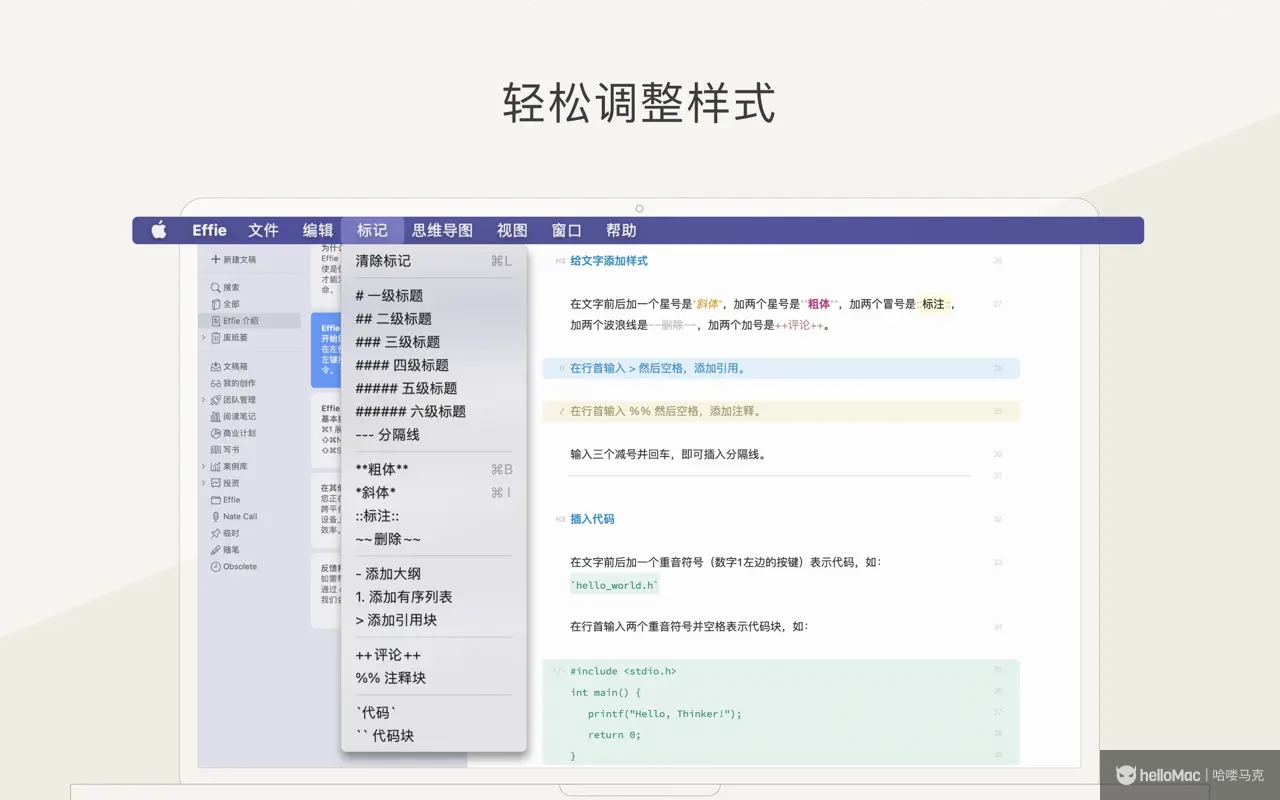
Task: Apply #### 四级标题 heading style
Action: tap(434, 365)
